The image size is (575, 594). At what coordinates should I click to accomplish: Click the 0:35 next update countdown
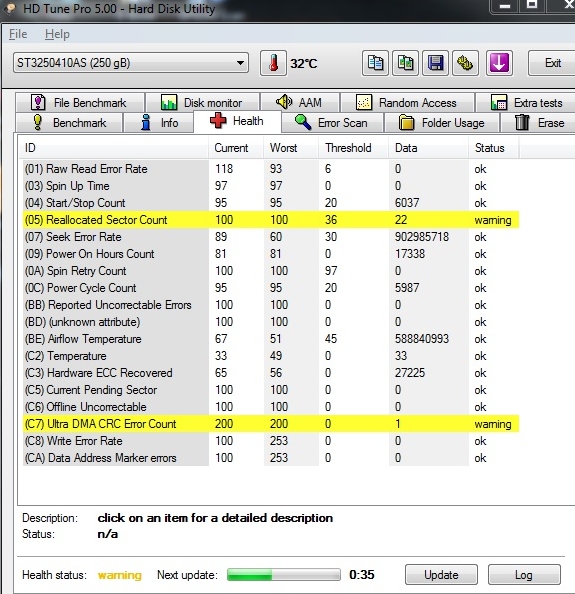pos(362,575)
